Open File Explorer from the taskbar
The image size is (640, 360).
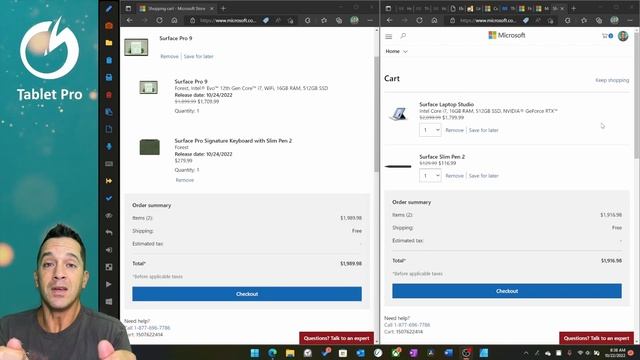point(290,353)
